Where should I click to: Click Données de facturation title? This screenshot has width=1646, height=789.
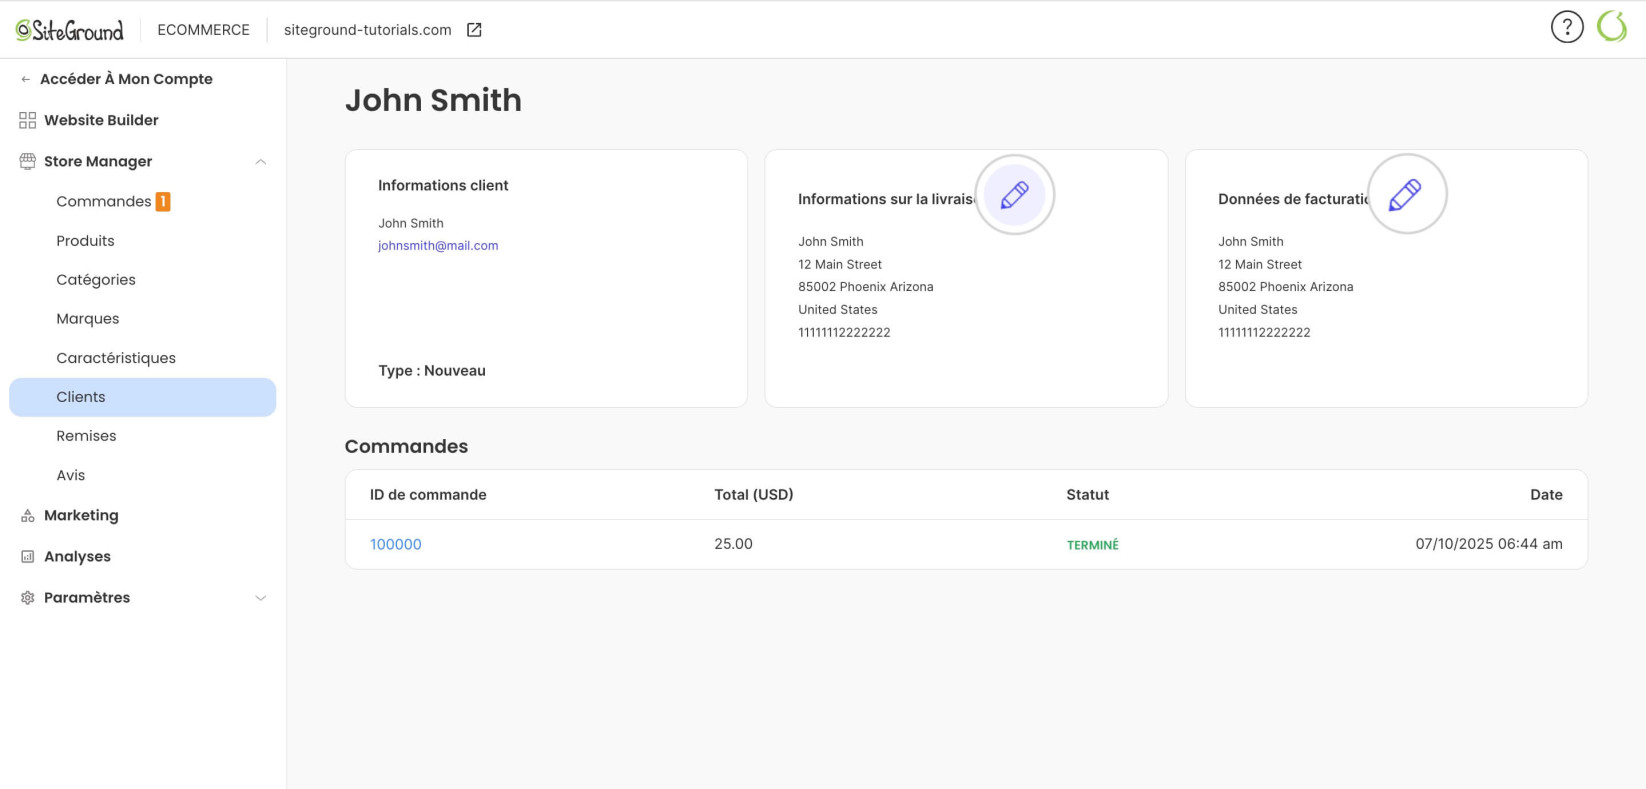click(x=1293, y=200)
